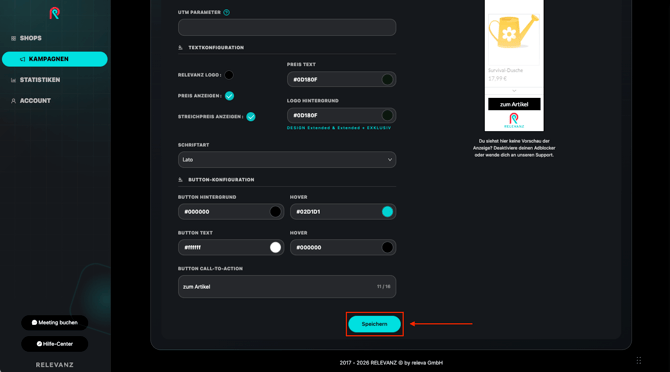Screen dimensions: 670x372
Task: Open the Button Hintergrund hover color swatch
Action: coord(387,212)
